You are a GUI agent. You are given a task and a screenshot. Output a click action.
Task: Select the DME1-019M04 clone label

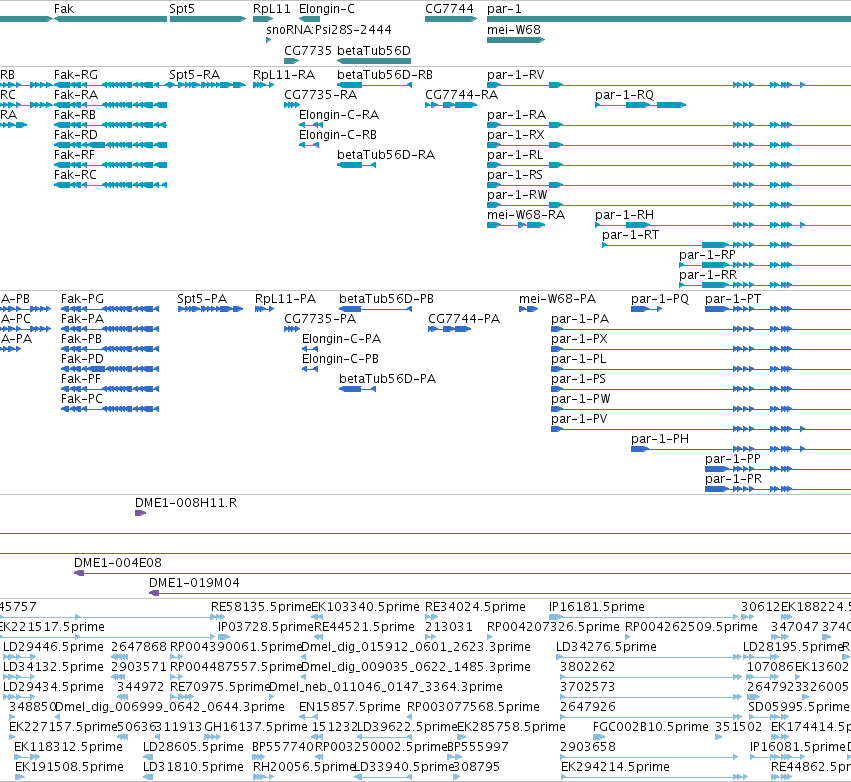[x=194, y=583]
